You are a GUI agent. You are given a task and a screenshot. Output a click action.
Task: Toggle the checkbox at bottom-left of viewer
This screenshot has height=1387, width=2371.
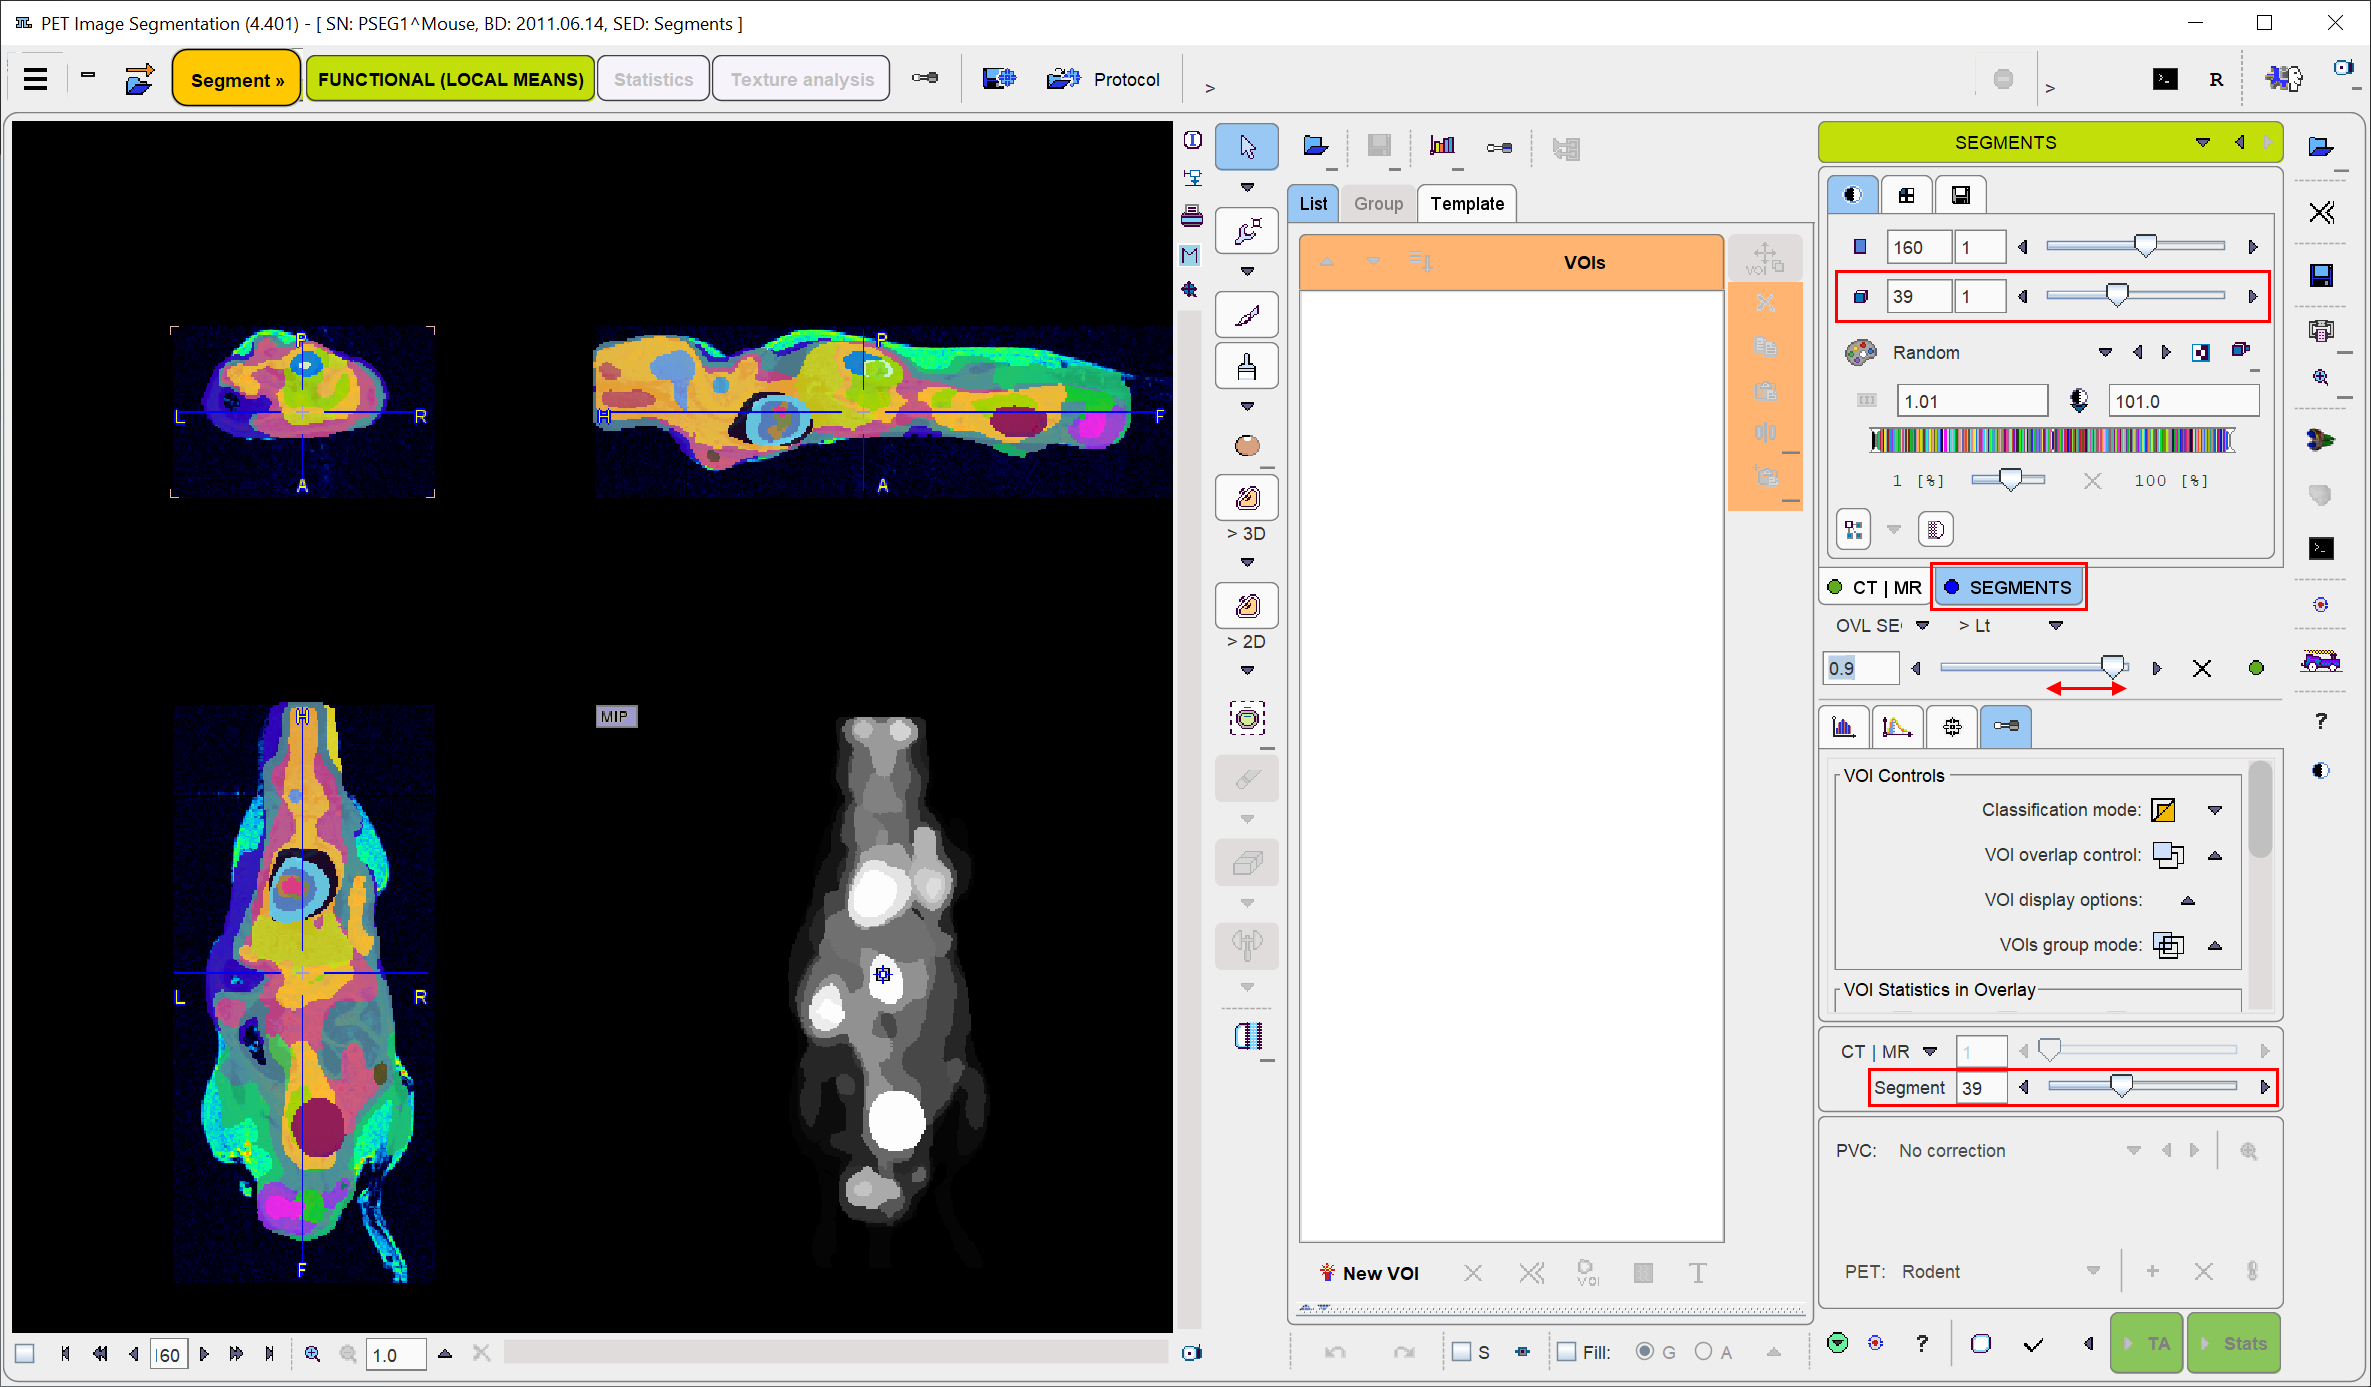pos(25,1354)
